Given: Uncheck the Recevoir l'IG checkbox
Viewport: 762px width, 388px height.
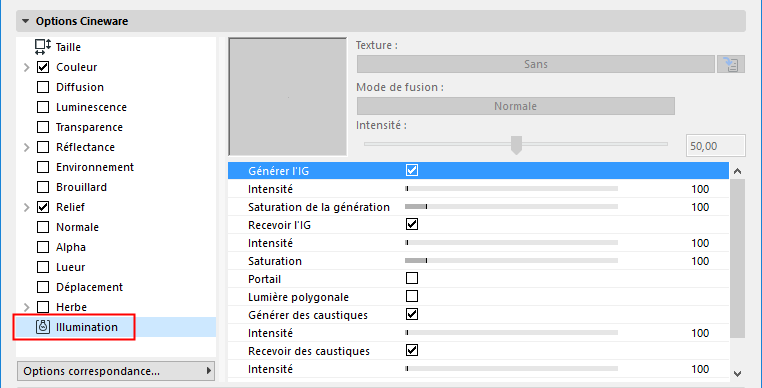Looking at the screenshot, I should point(412,224).
